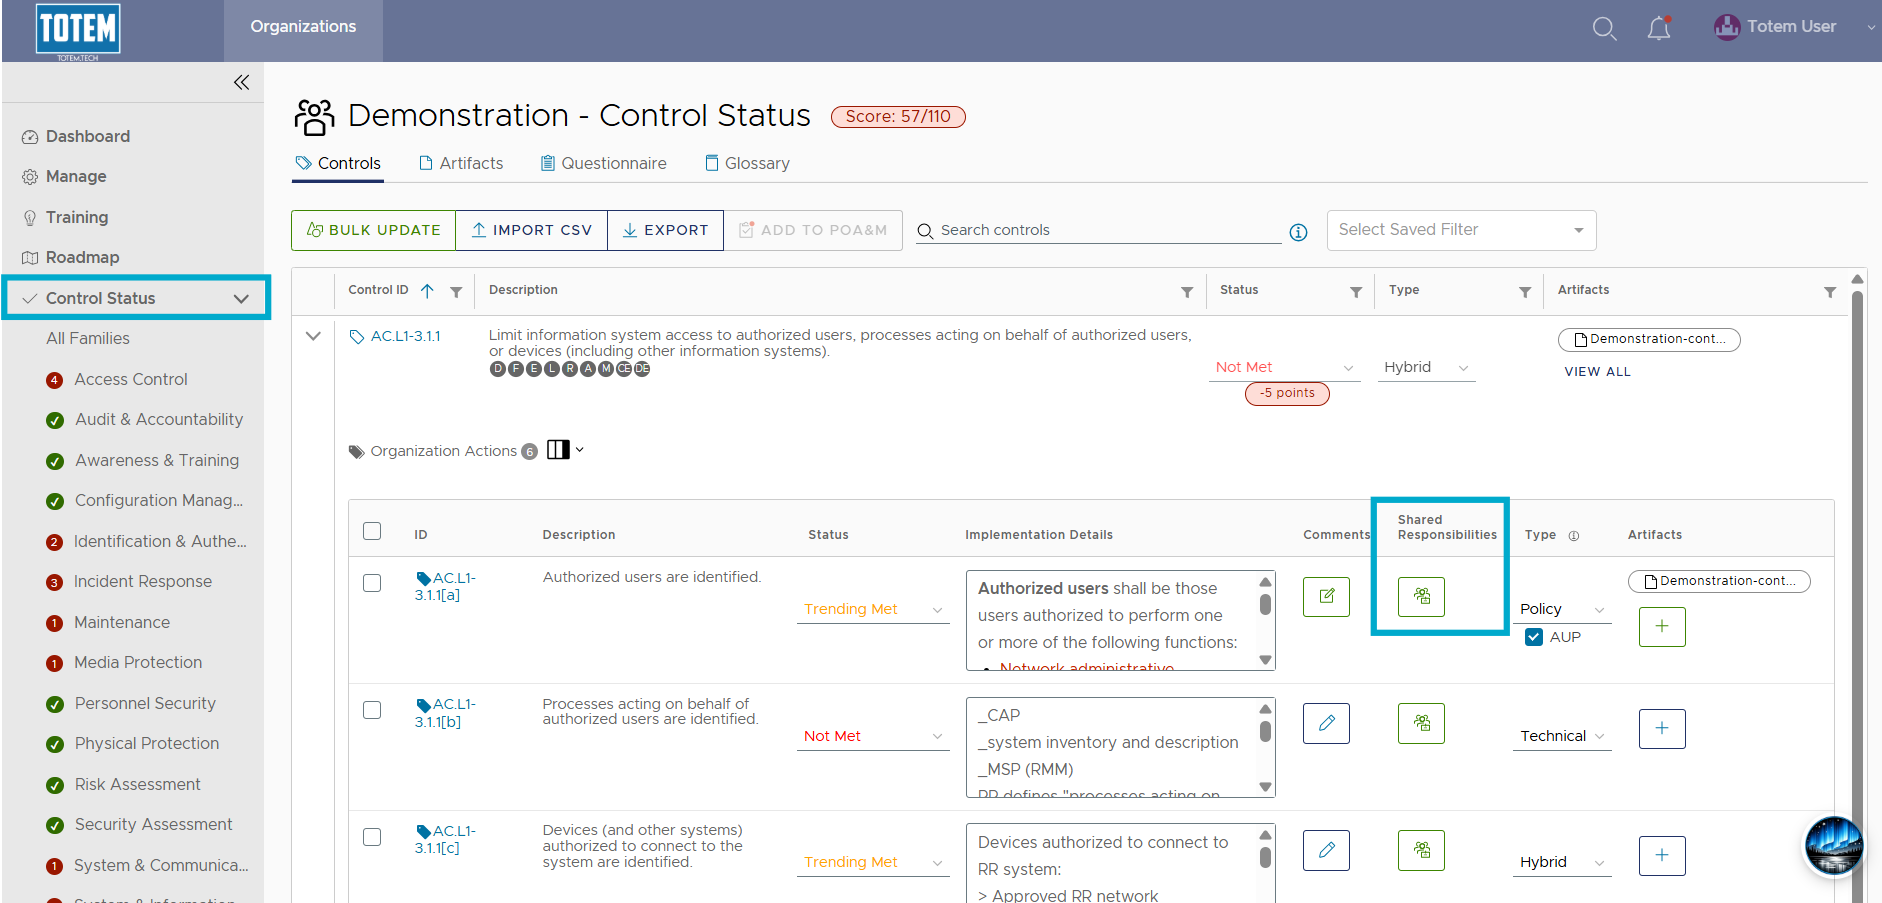This screenshot has height=903, width=1882.
Task: Go to Dashboard in sidebar
Action: click(88, 137)
